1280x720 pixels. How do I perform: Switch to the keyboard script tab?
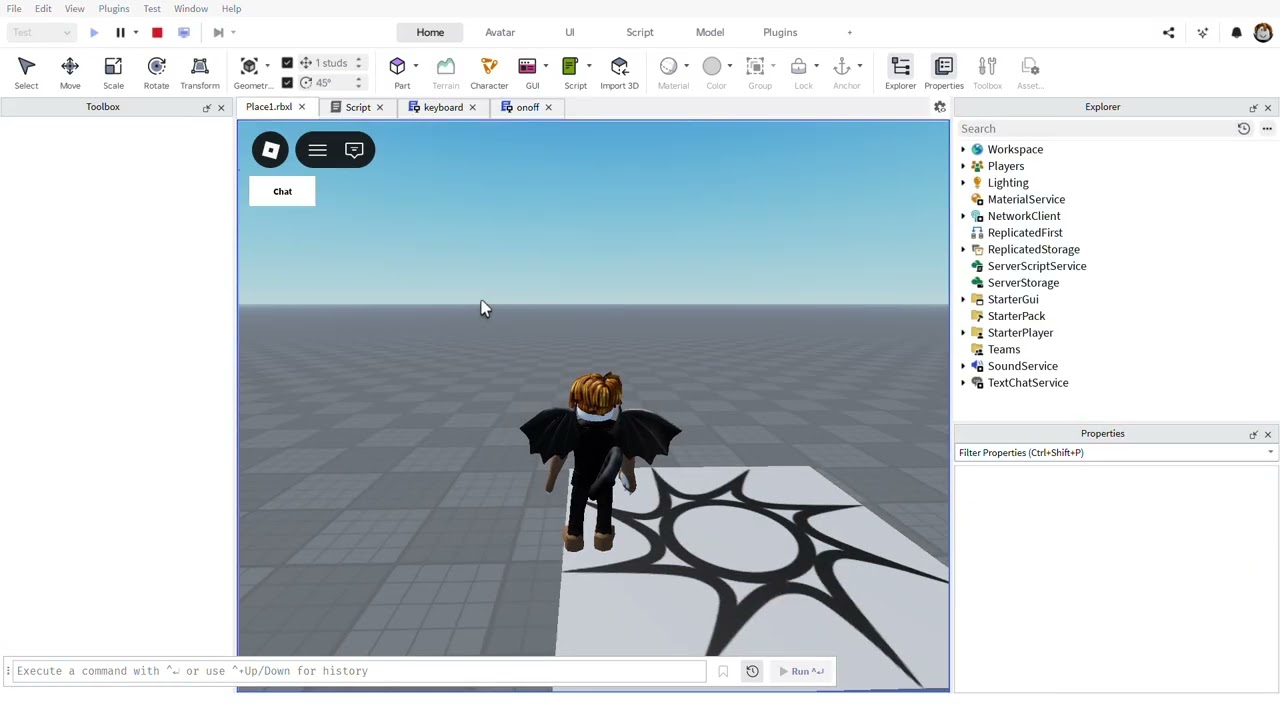pyautogui.click(x=443, y=107)
